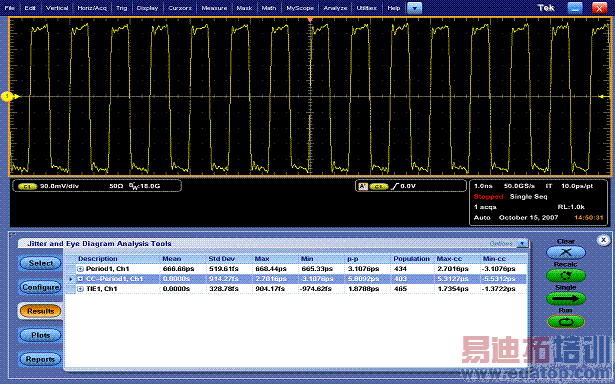This screenshot has width=615, height=384.
Task: Click the 0.0V trigger level readout
Action: (408, 186)
